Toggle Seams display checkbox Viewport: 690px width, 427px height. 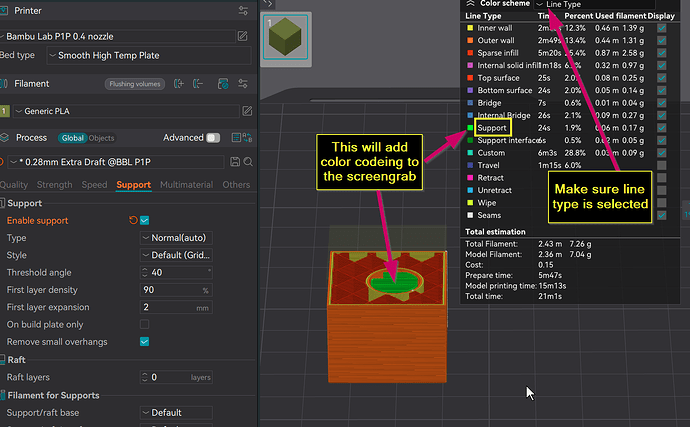coord(661,215)
